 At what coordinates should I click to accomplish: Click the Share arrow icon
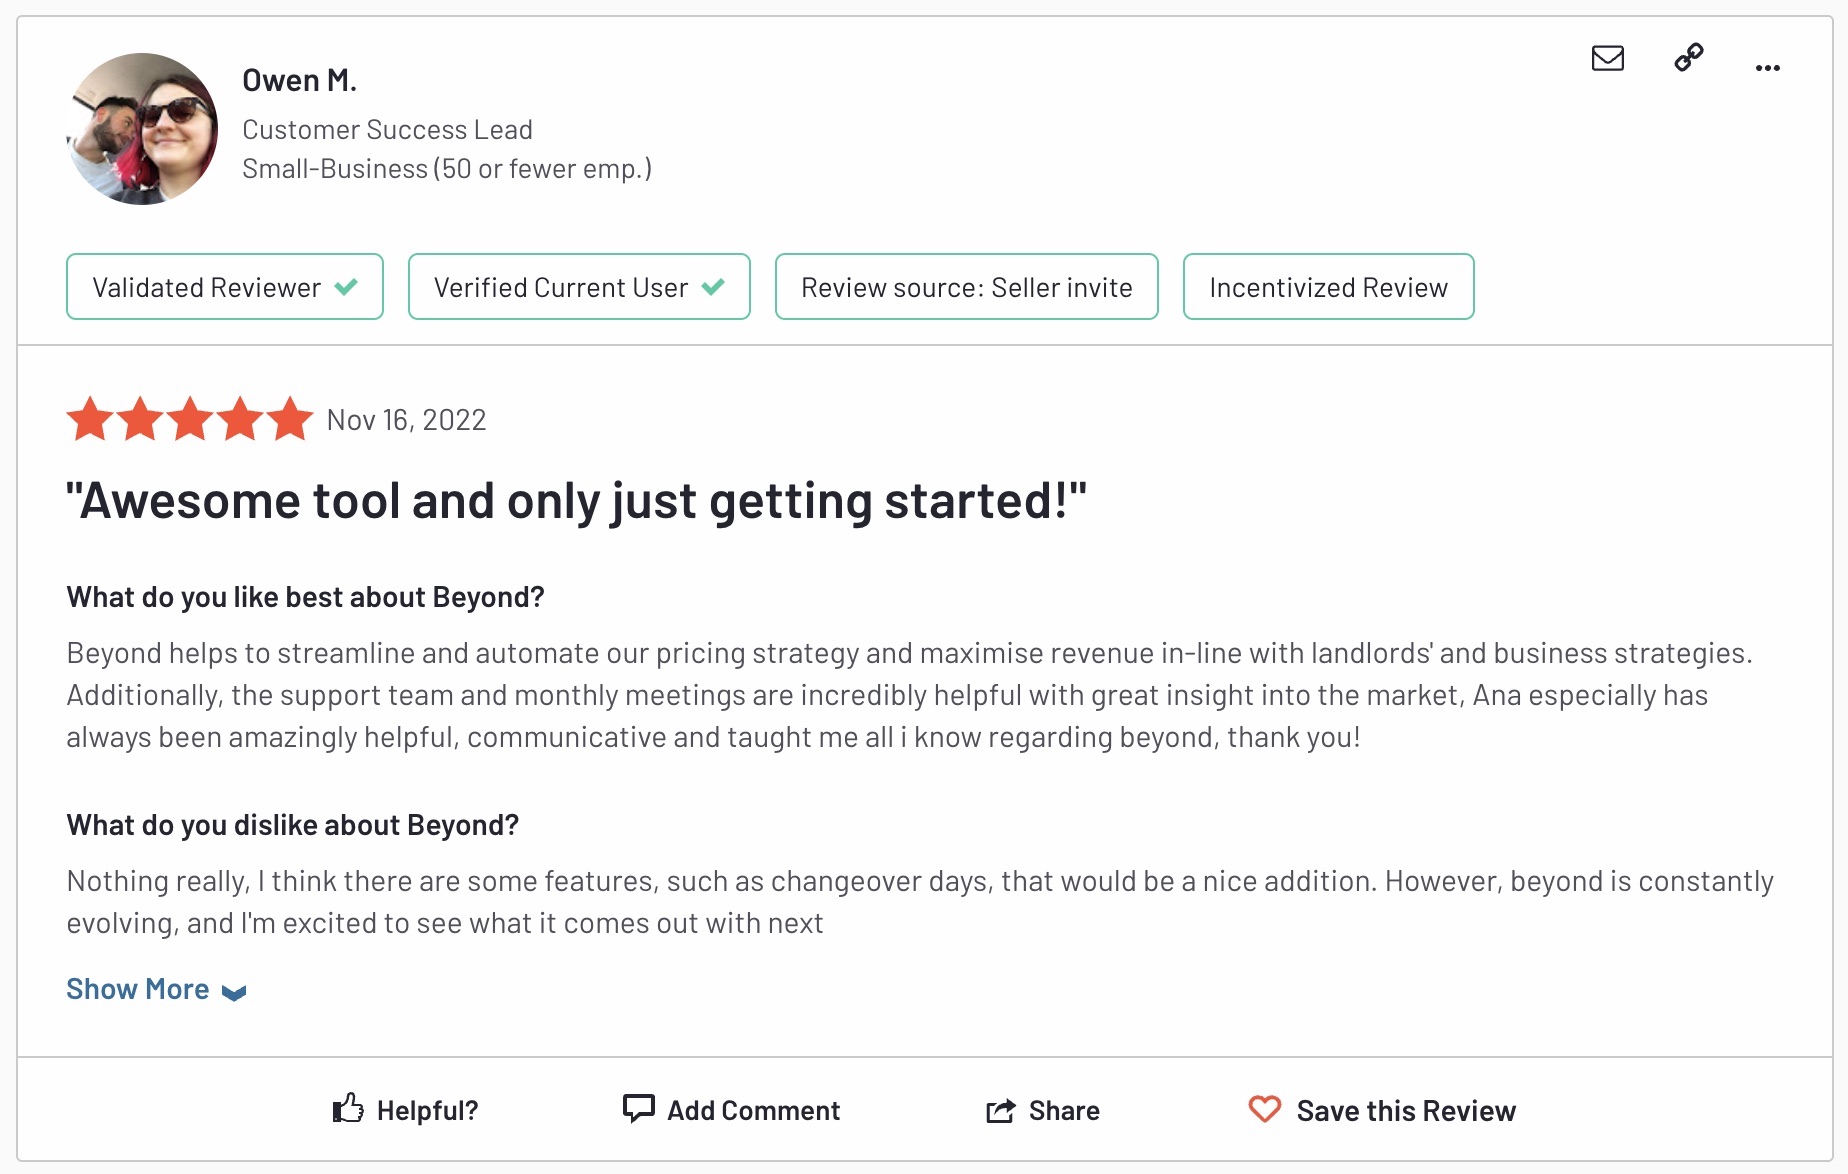[x=998, y=1110]
